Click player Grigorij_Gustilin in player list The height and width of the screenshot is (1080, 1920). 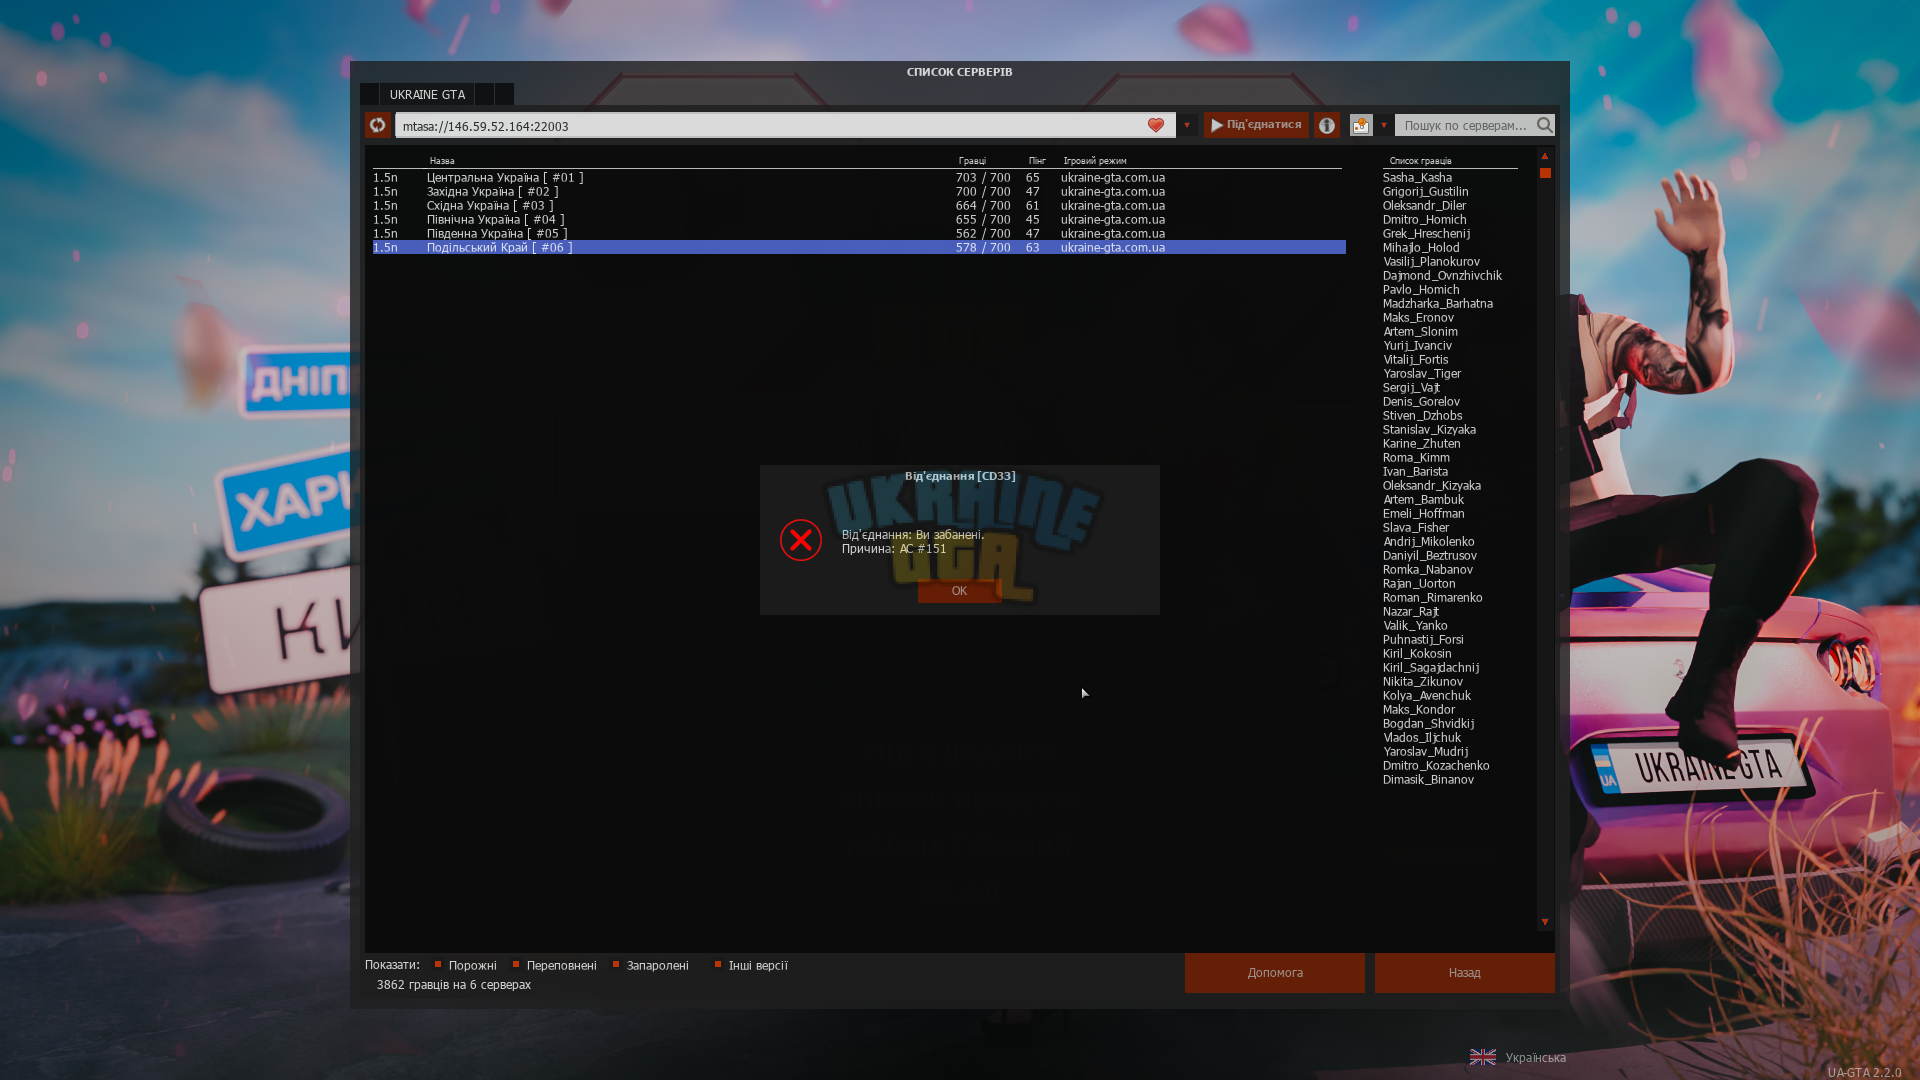pyautogui.click(x=1426, y=191)
